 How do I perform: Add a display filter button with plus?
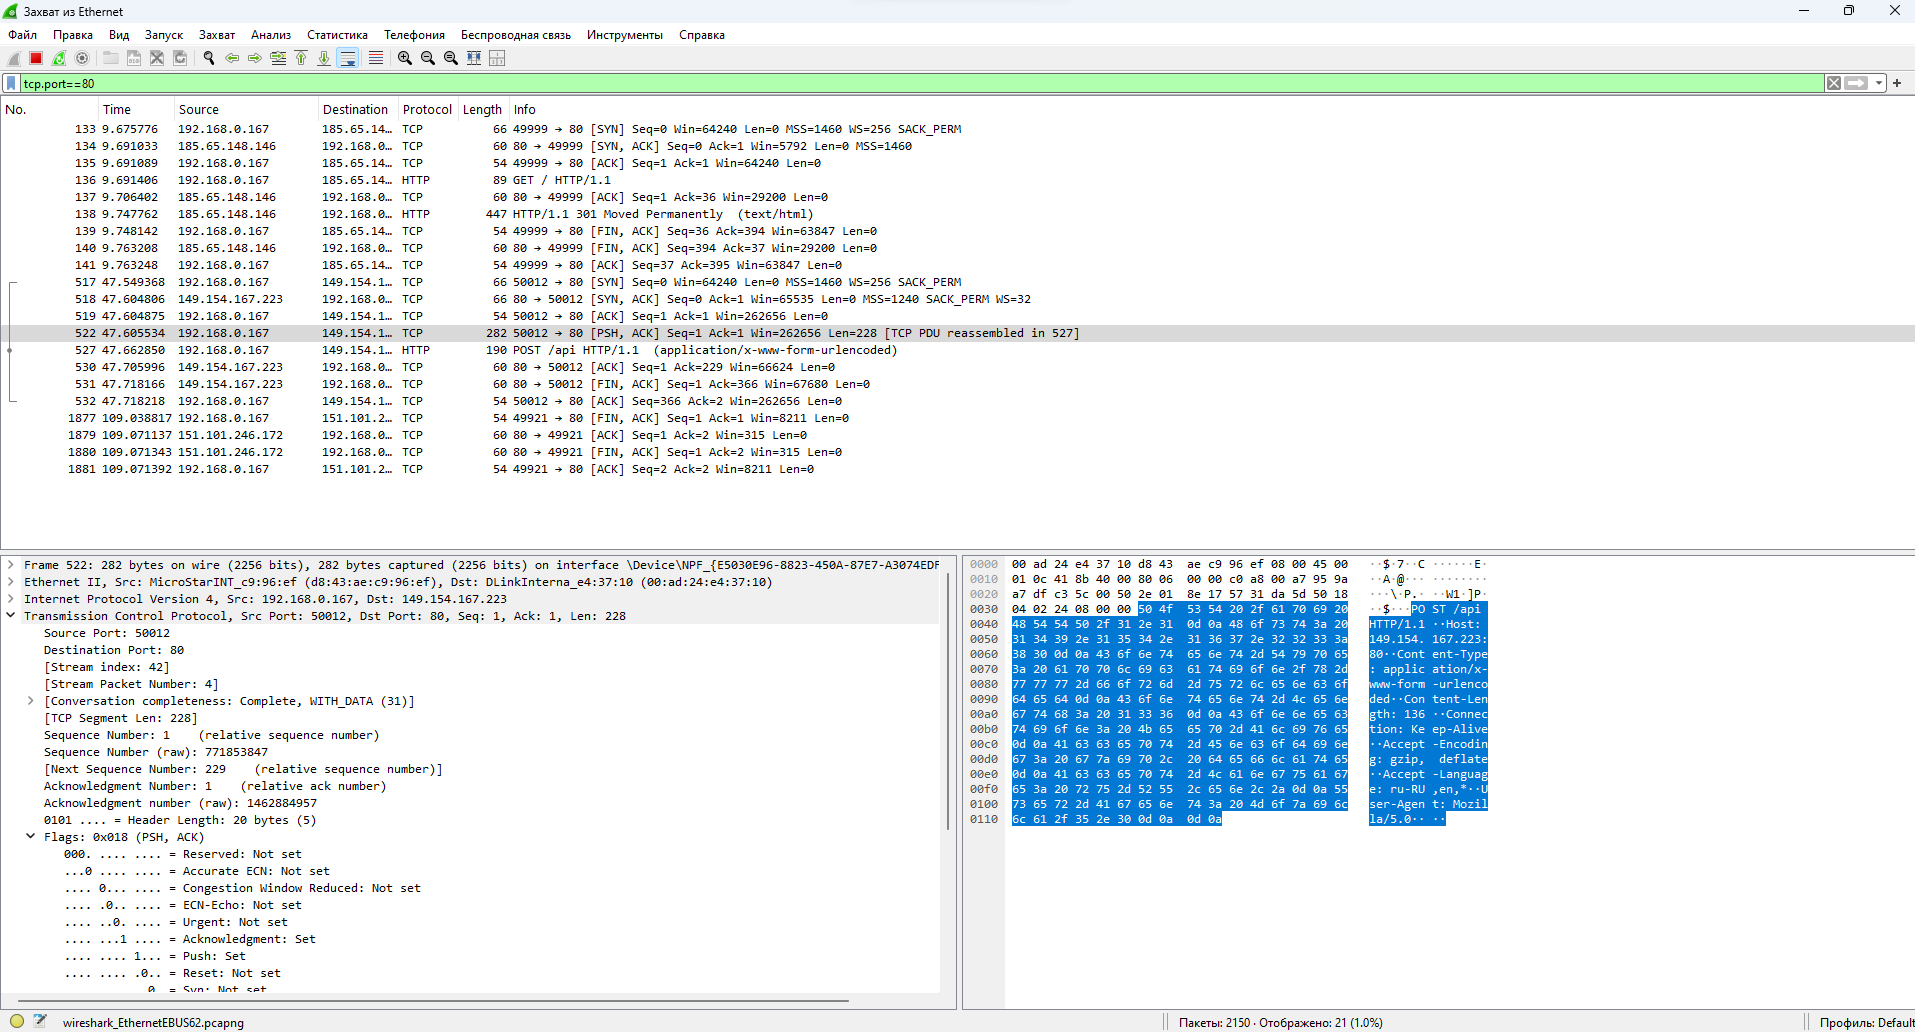(1897, 83)
